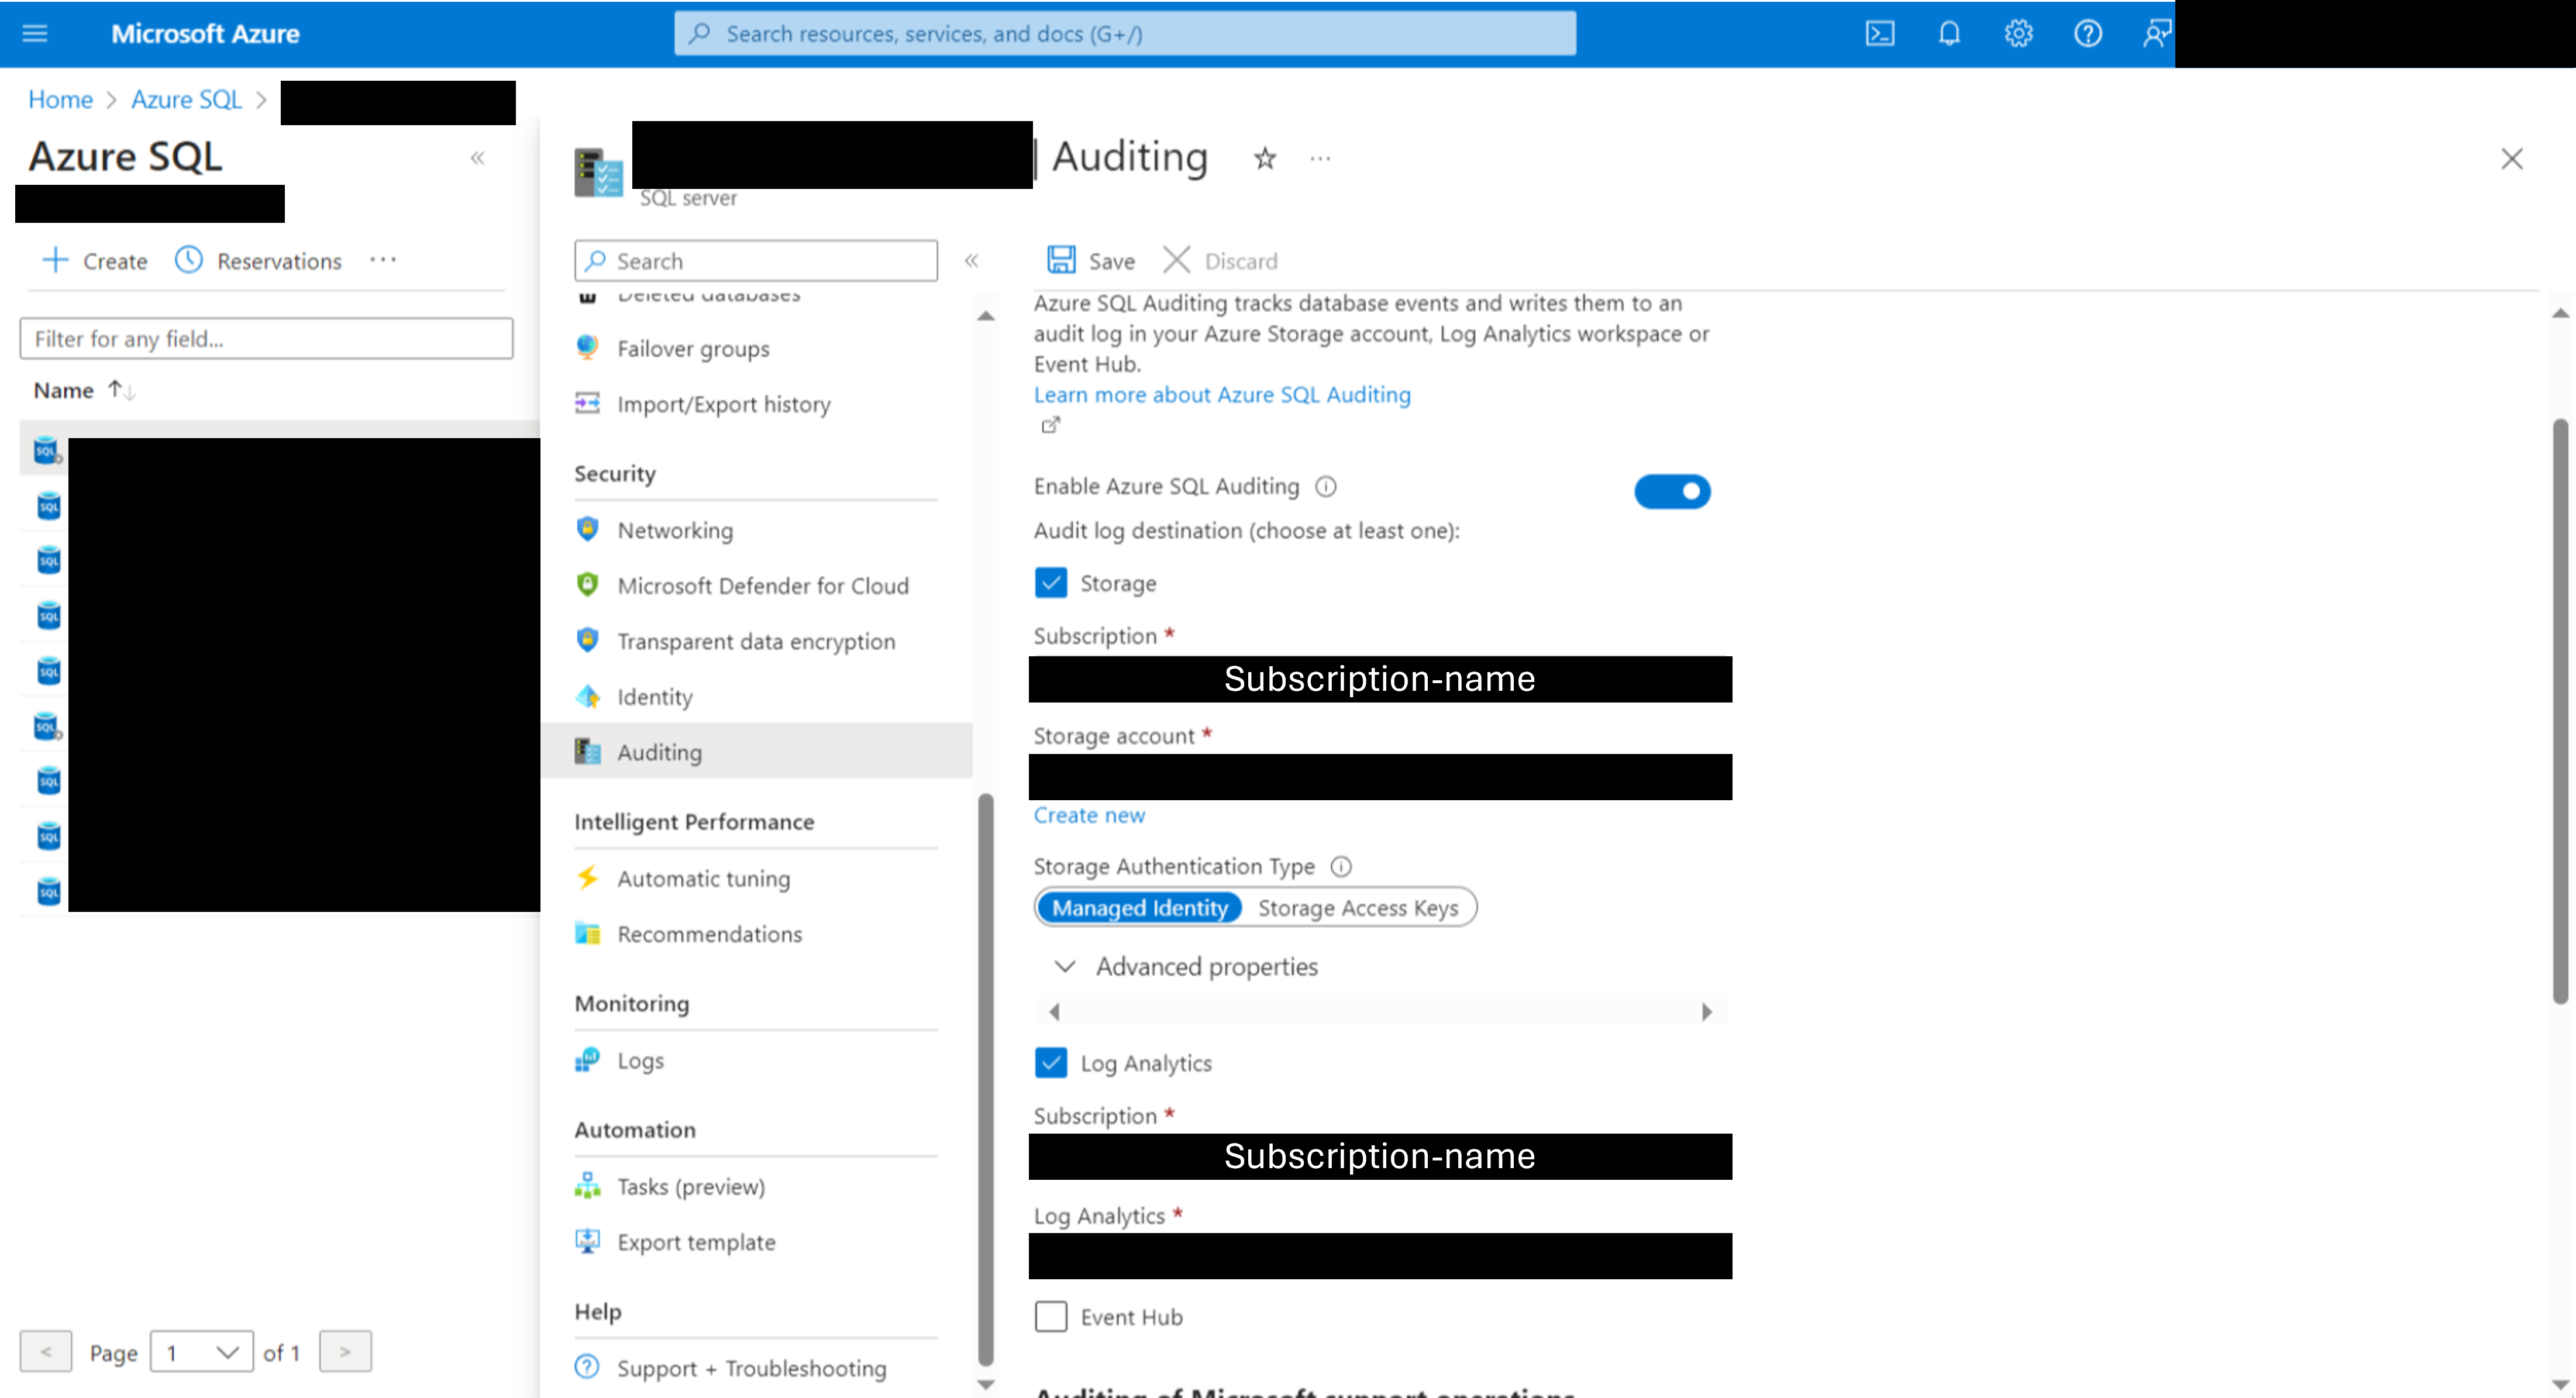Click the info icon beside Storage Authentication Type
This screenshot has height=1398, width=2576.
(1341, 867)
